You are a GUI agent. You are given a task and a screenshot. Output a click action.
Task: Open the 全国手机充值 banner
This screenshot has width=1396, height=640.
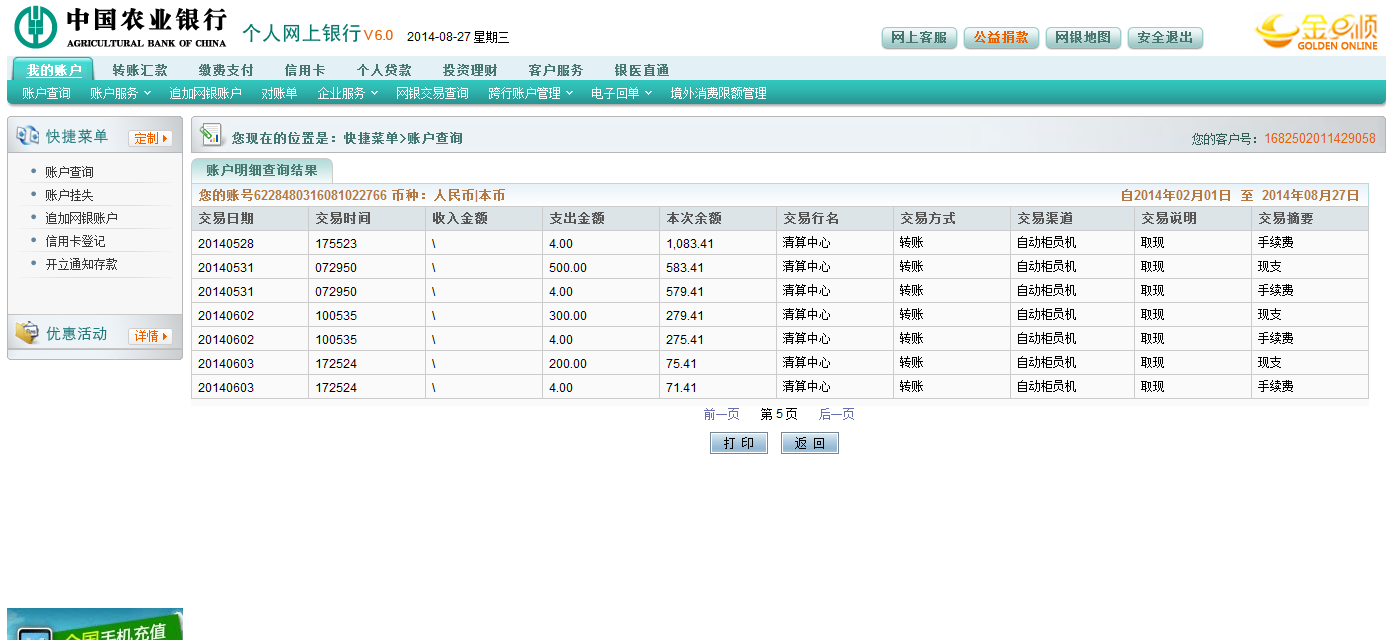(95, 626)
